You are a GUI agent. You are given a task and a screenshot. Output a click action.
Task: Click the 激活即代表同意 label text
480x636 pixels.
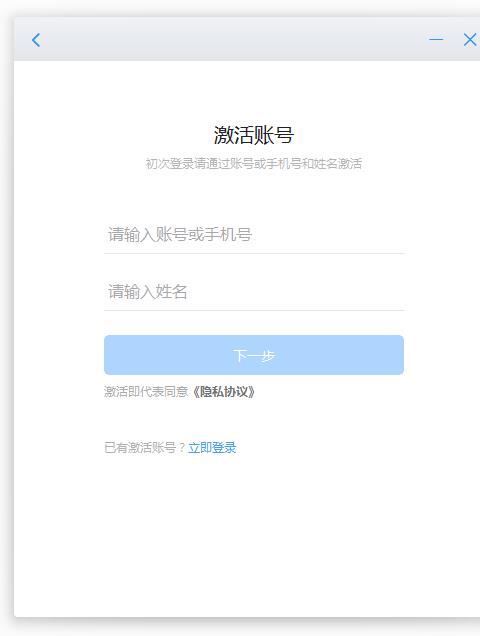pyautogui.click(x=146, y=392)
